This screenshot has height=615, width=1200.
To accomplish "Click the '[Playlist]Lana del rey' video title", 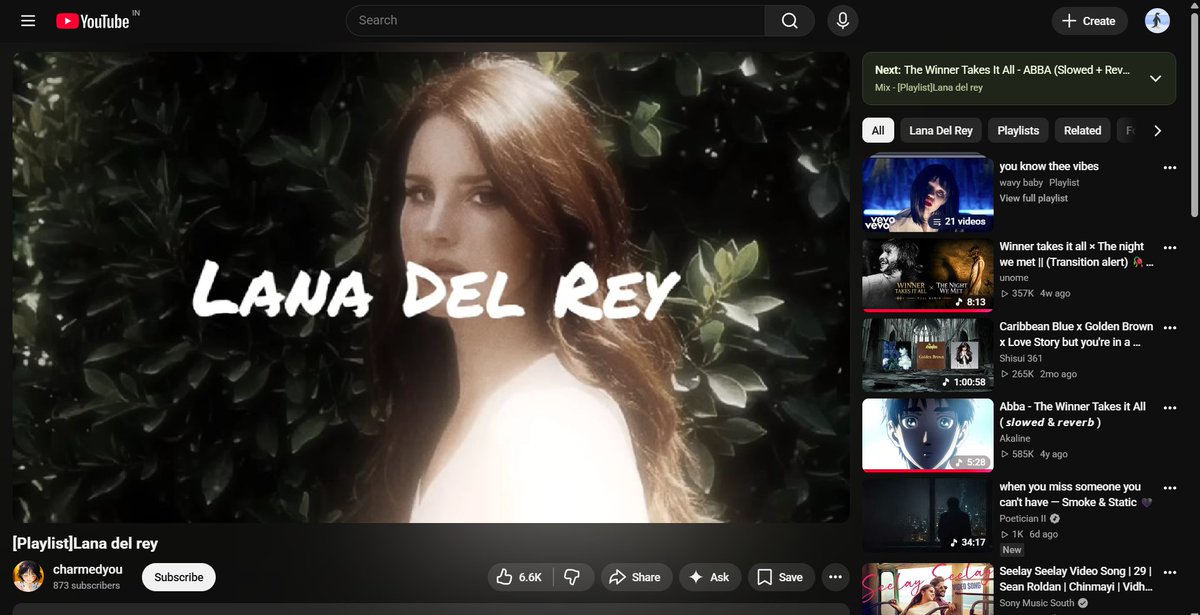I will (x=85, y=543).
